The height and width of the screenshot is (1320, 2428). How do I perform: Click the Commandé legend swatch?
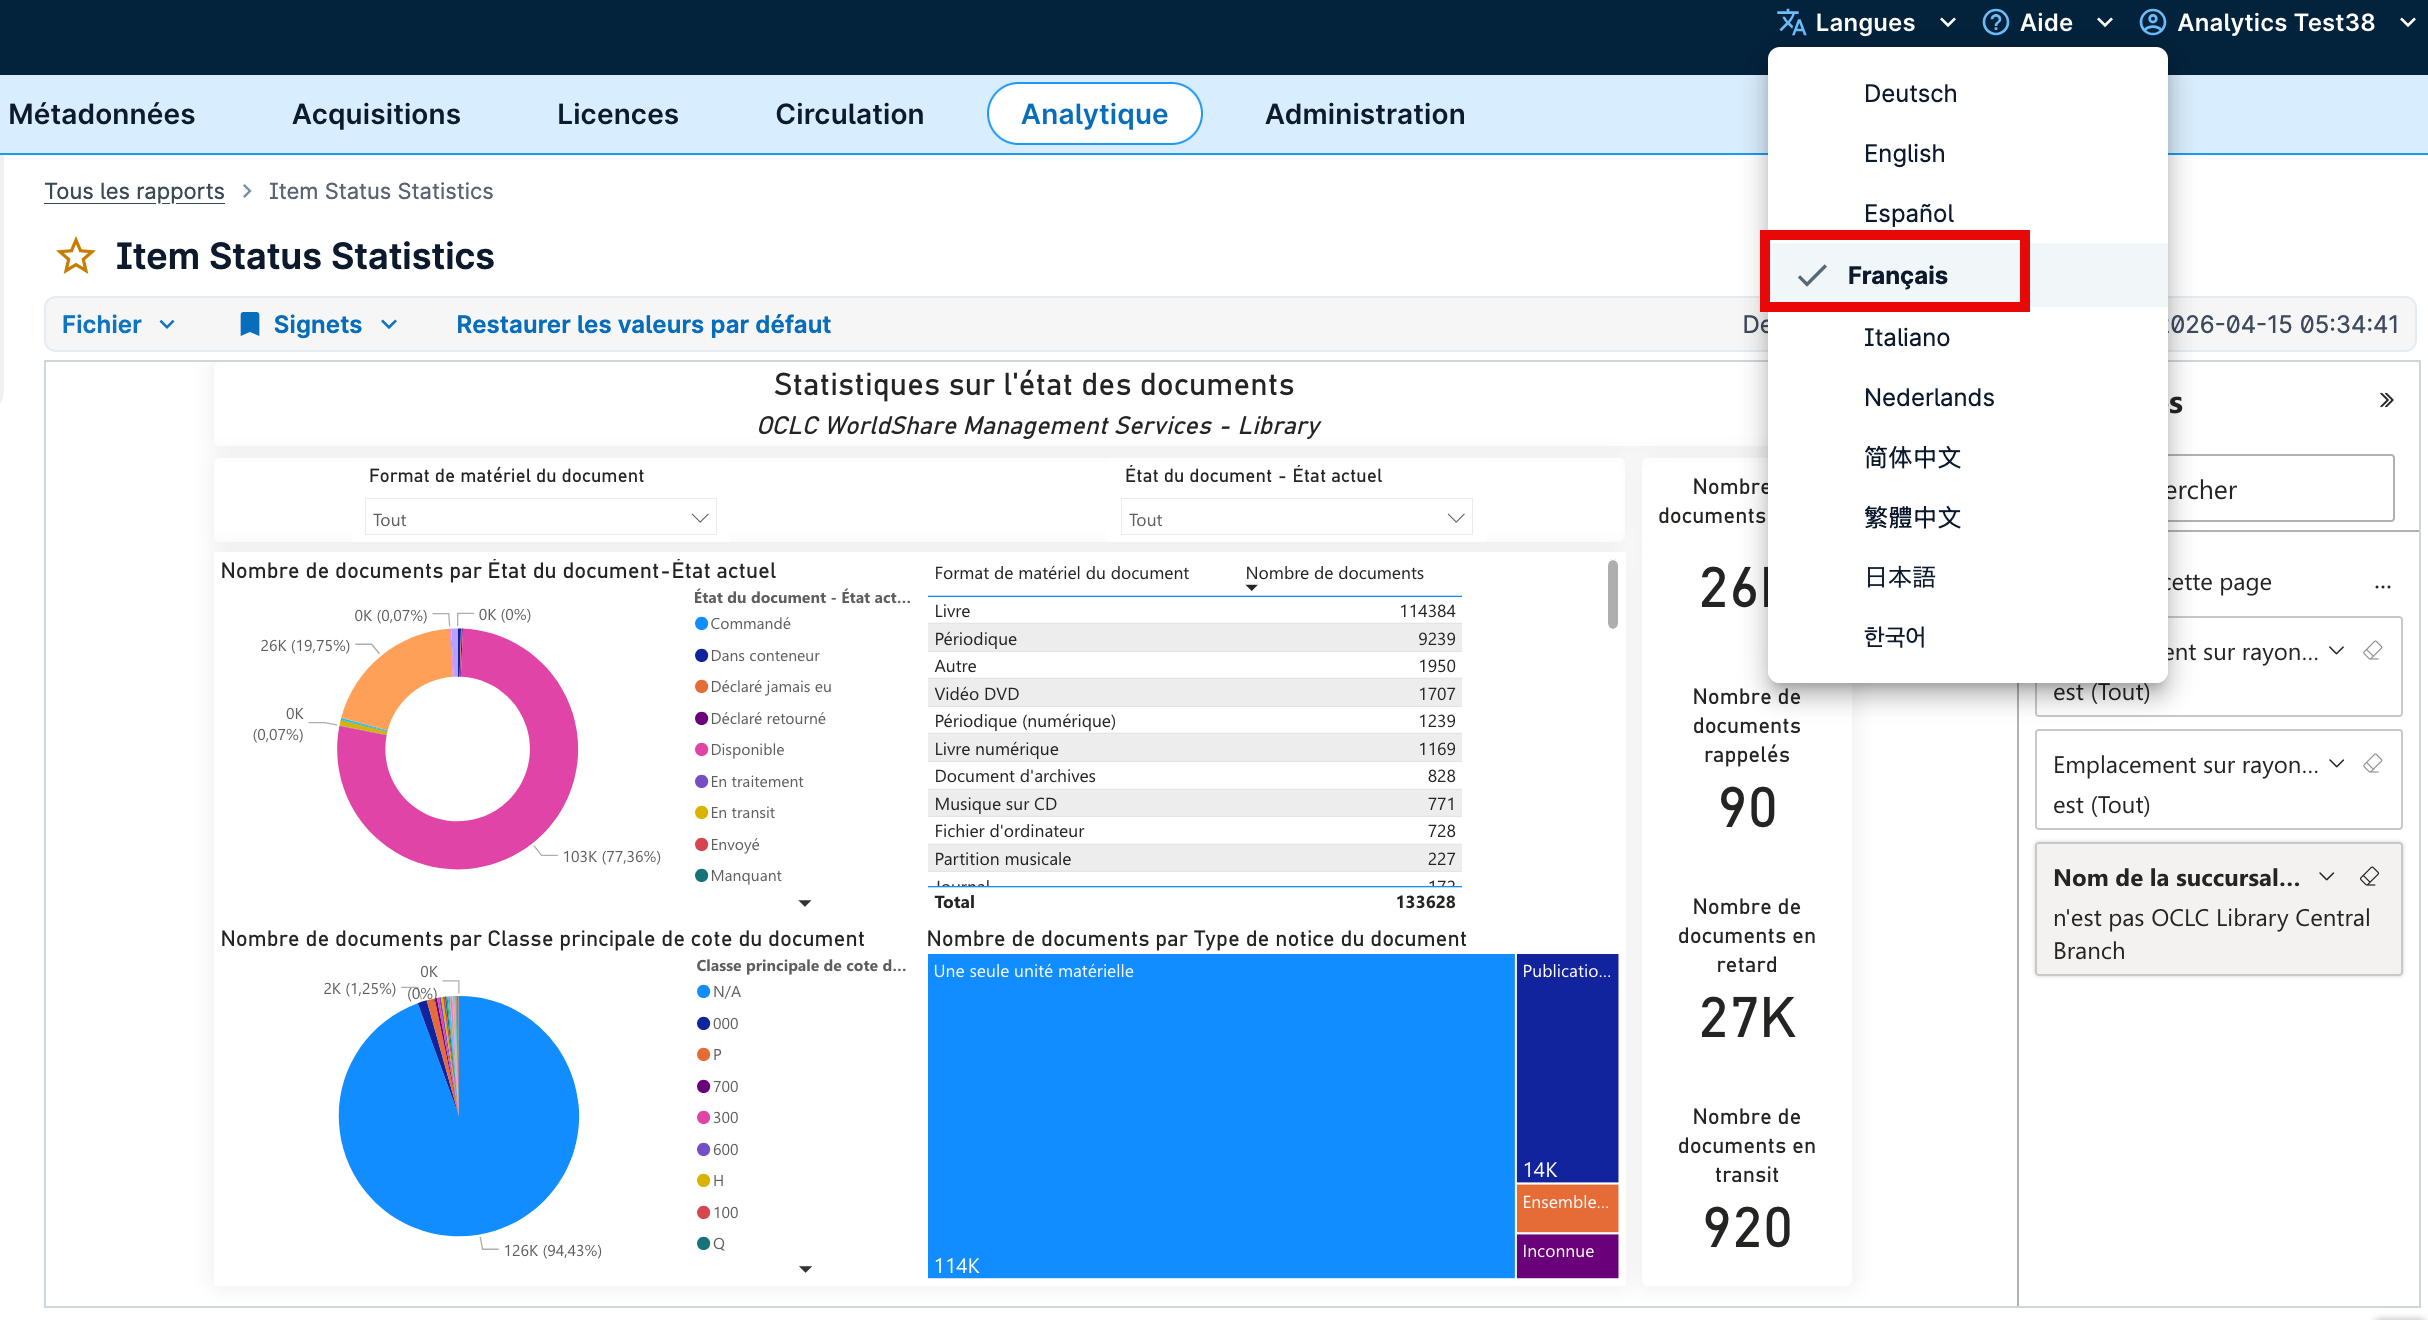click(701, 624)
